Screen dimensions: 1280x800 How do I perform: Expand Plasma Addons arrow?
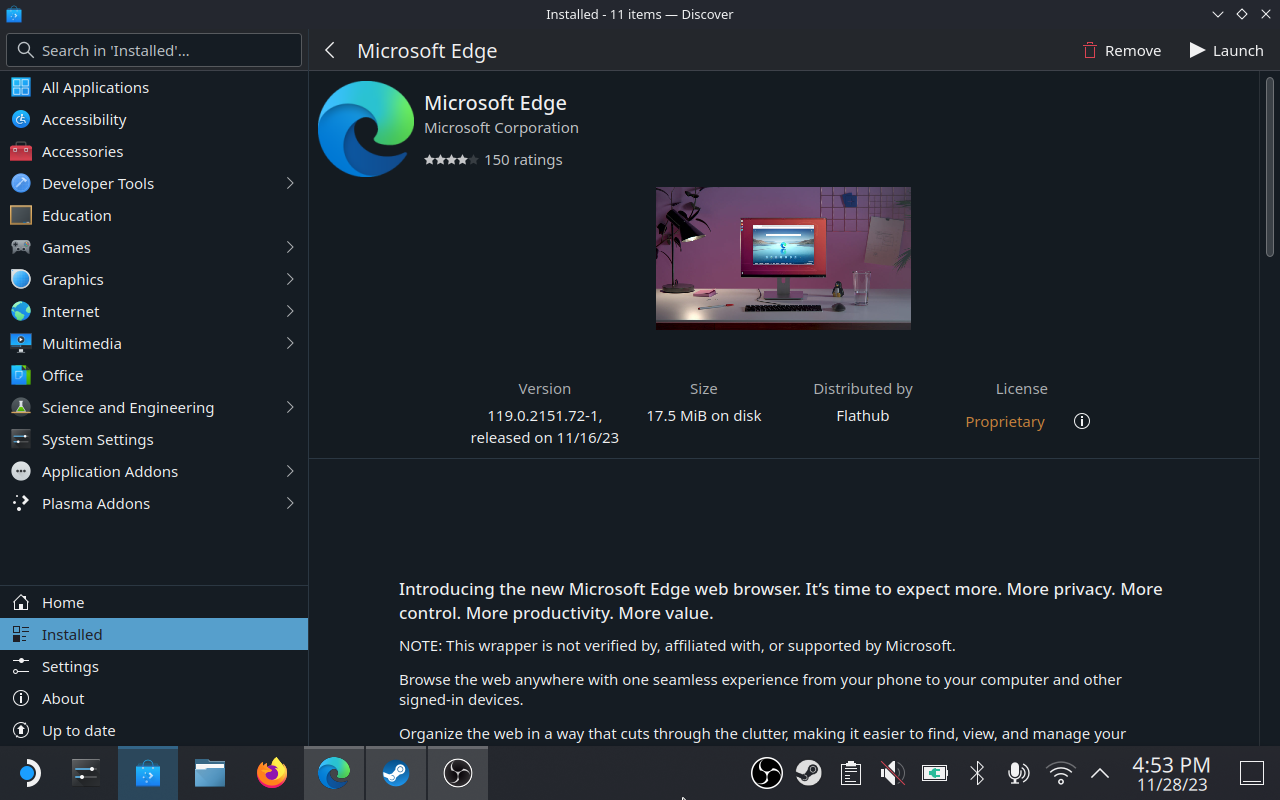click(290, 503)
